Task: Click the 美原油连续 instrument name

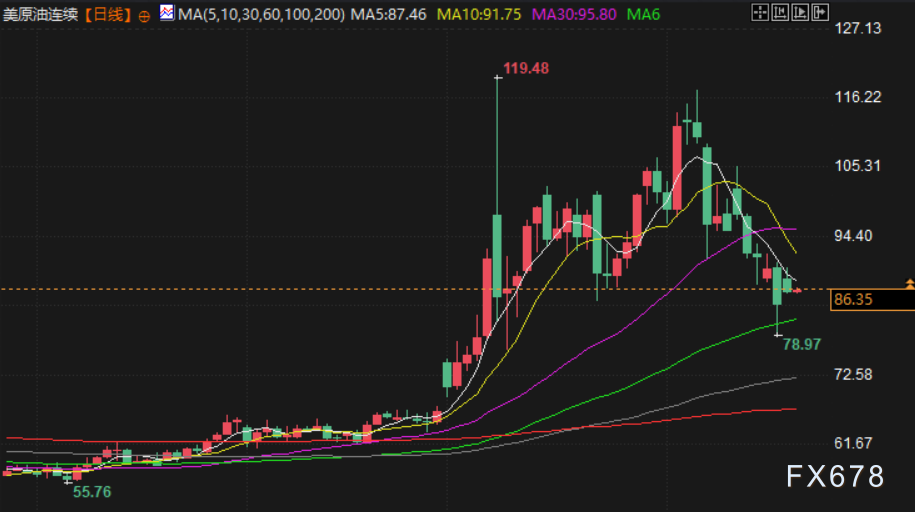Action: click(x=40, y=15)
